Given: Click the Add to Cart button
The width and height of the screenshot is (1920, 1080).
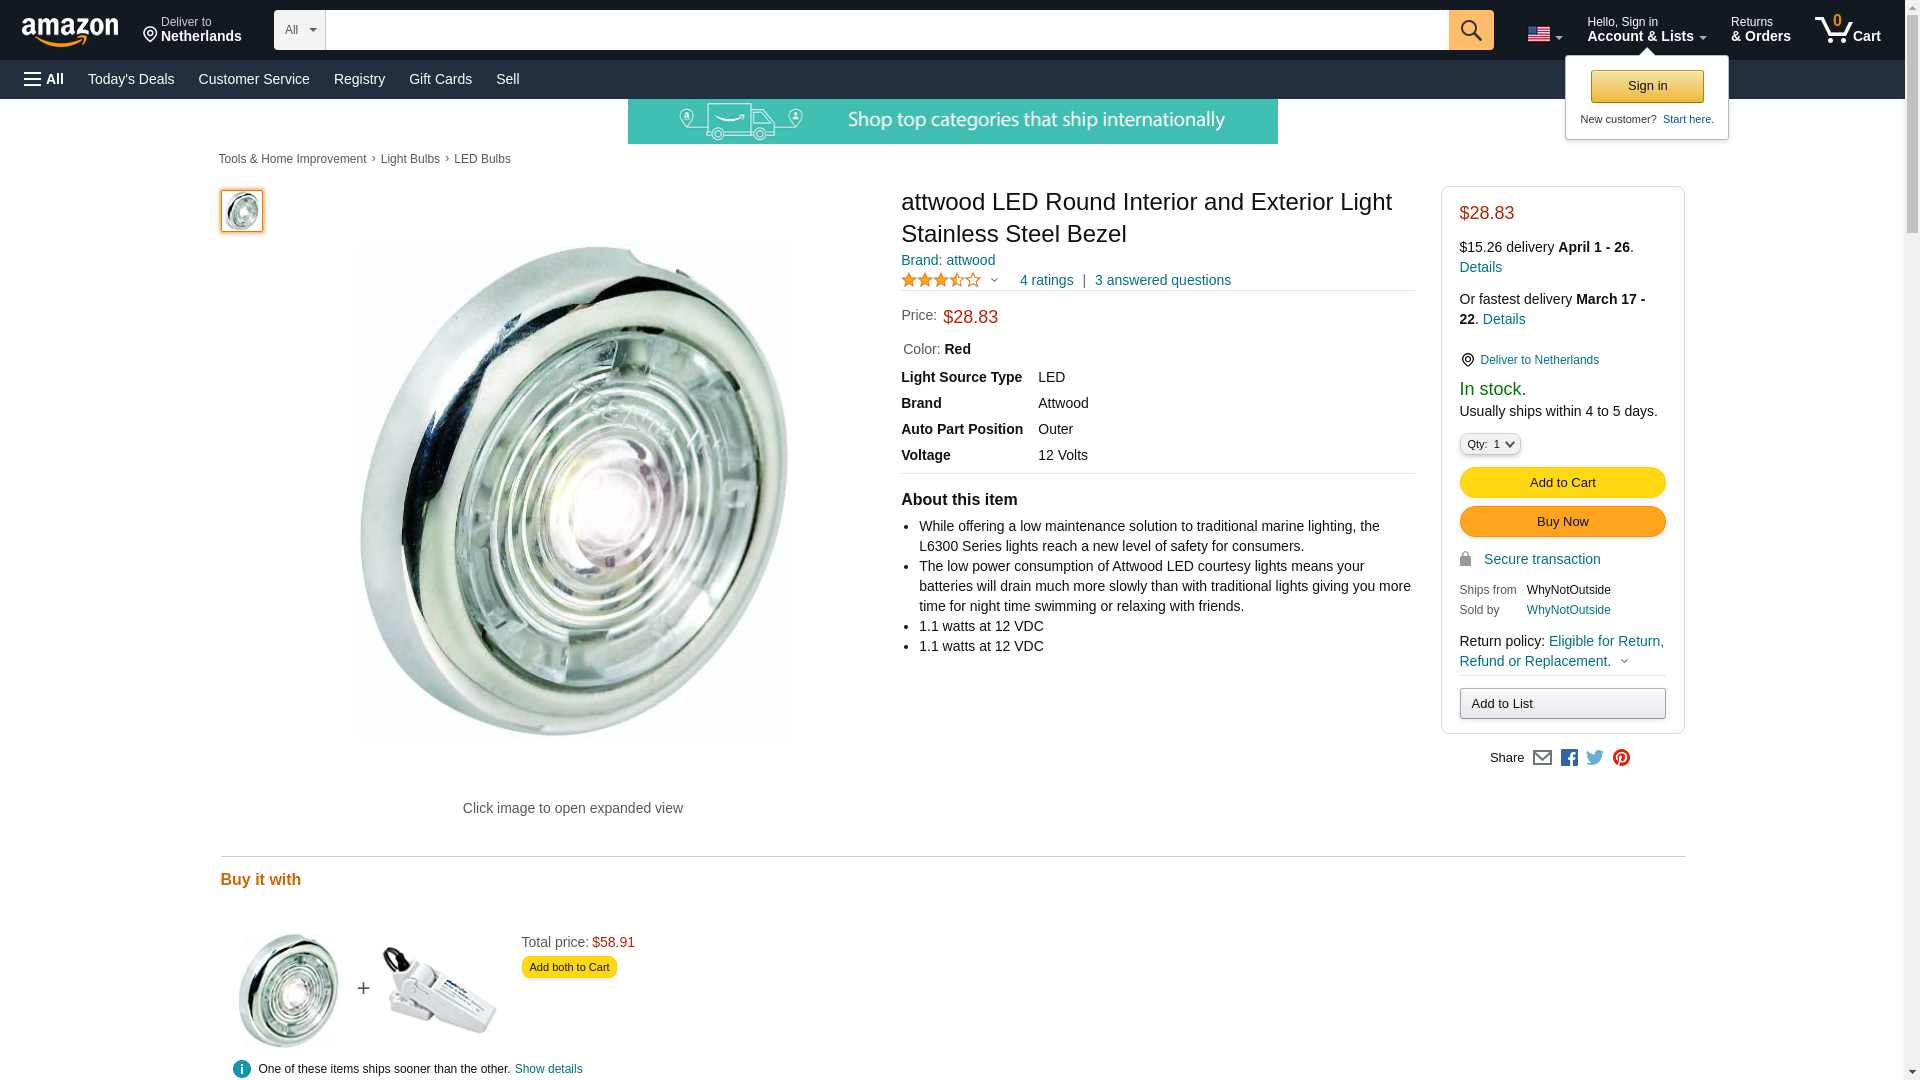Looking at the screenshot, I should click(x=1562, y=483).
